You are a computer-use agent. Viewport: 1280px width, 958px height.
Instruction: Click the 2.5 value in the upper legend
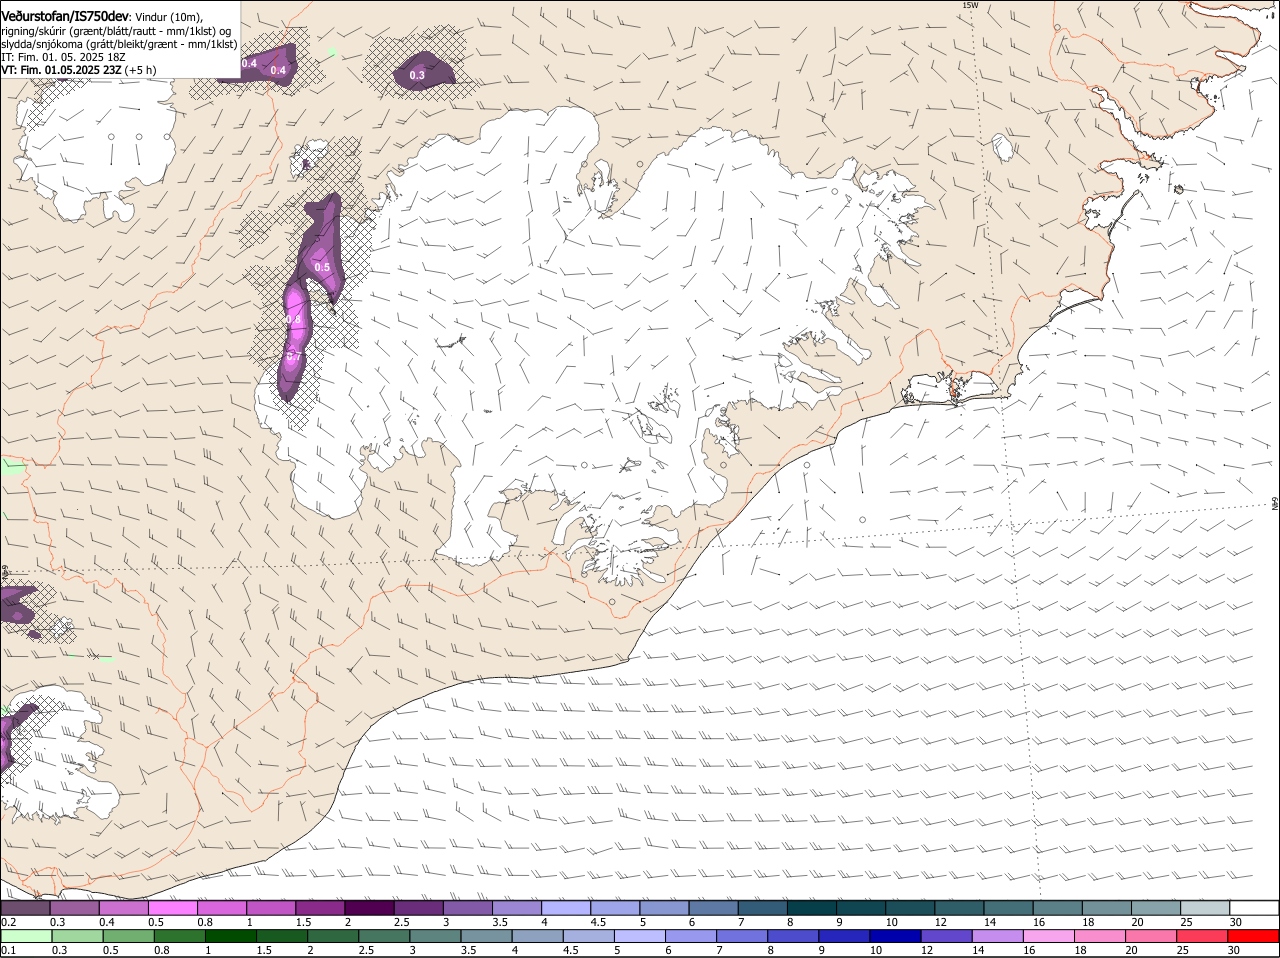click(x=401, y=922)
